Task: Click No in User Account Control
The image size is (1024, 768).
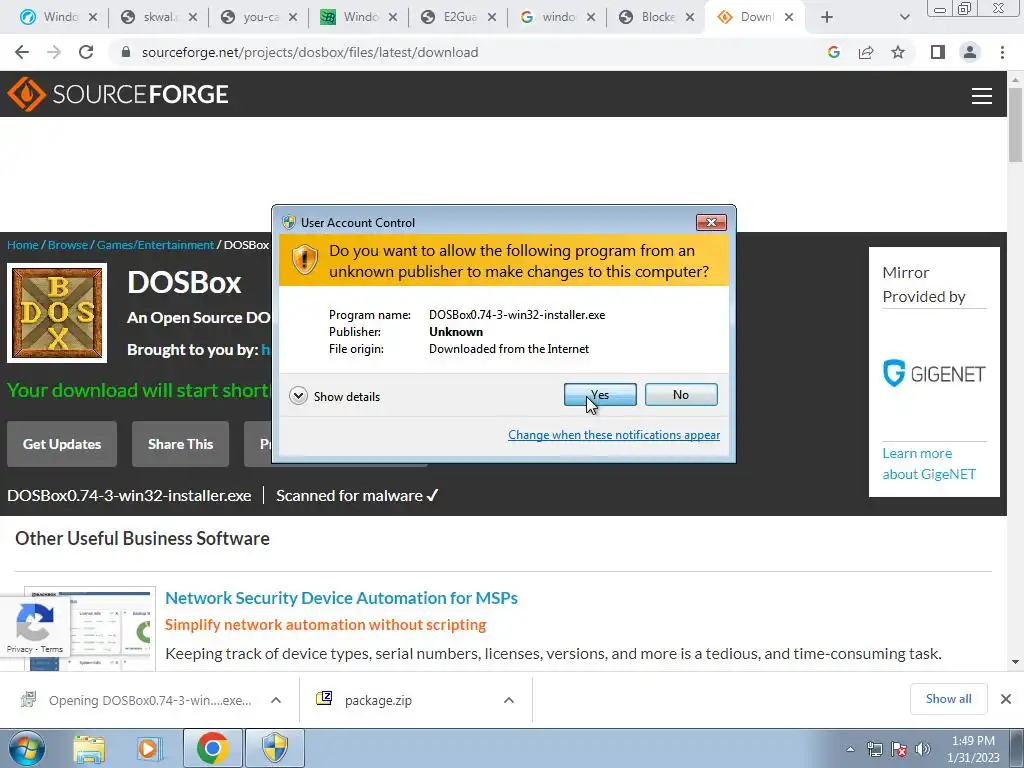Action: 681,394
